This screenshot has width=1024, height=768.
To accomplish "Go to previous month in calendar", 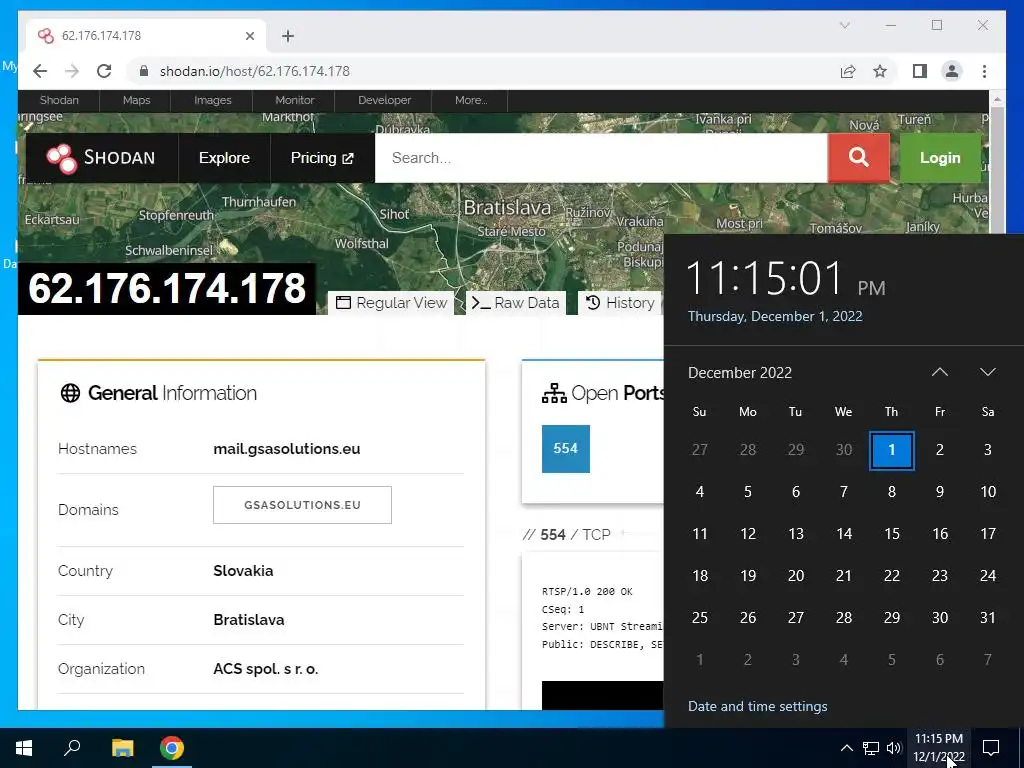I will click(940, 372).
